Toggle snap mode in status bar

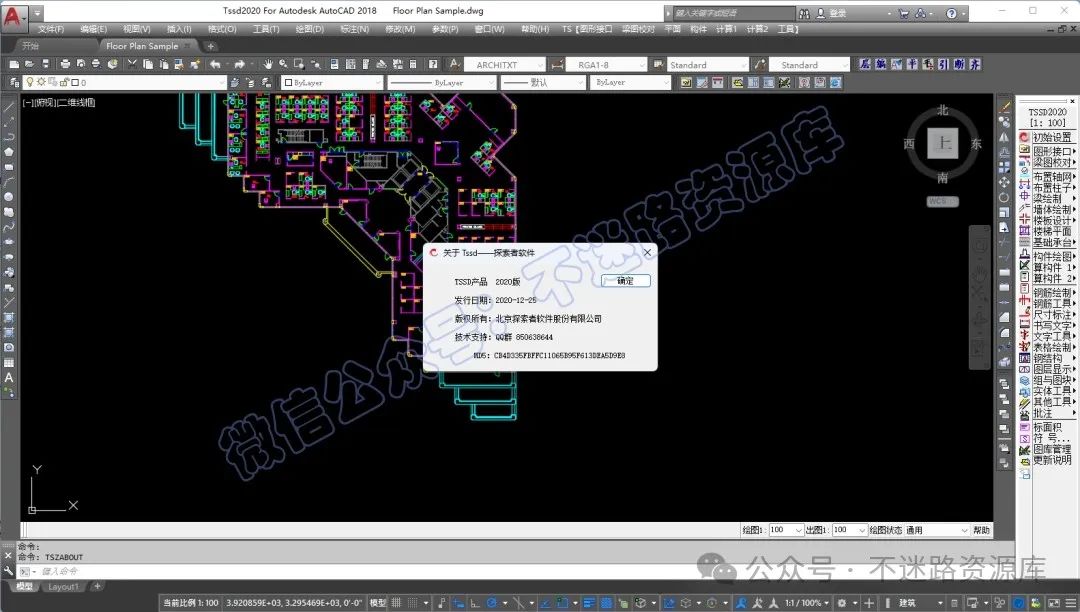pyautogui.click(x=413, y=603)
